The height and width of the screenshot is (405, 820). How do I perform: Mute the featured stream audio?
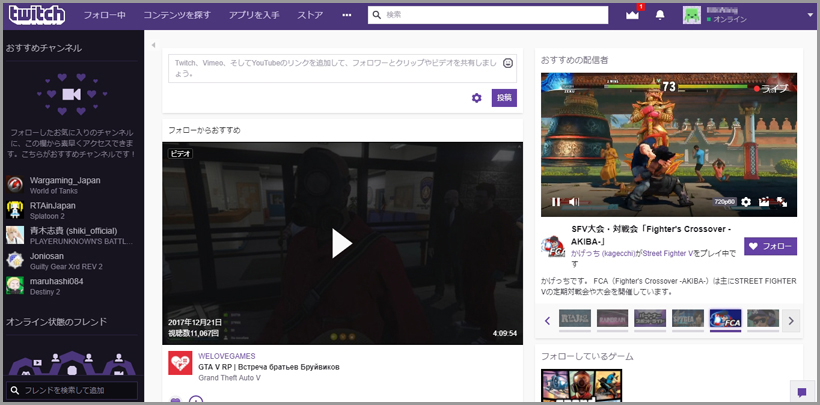[574, 202]
